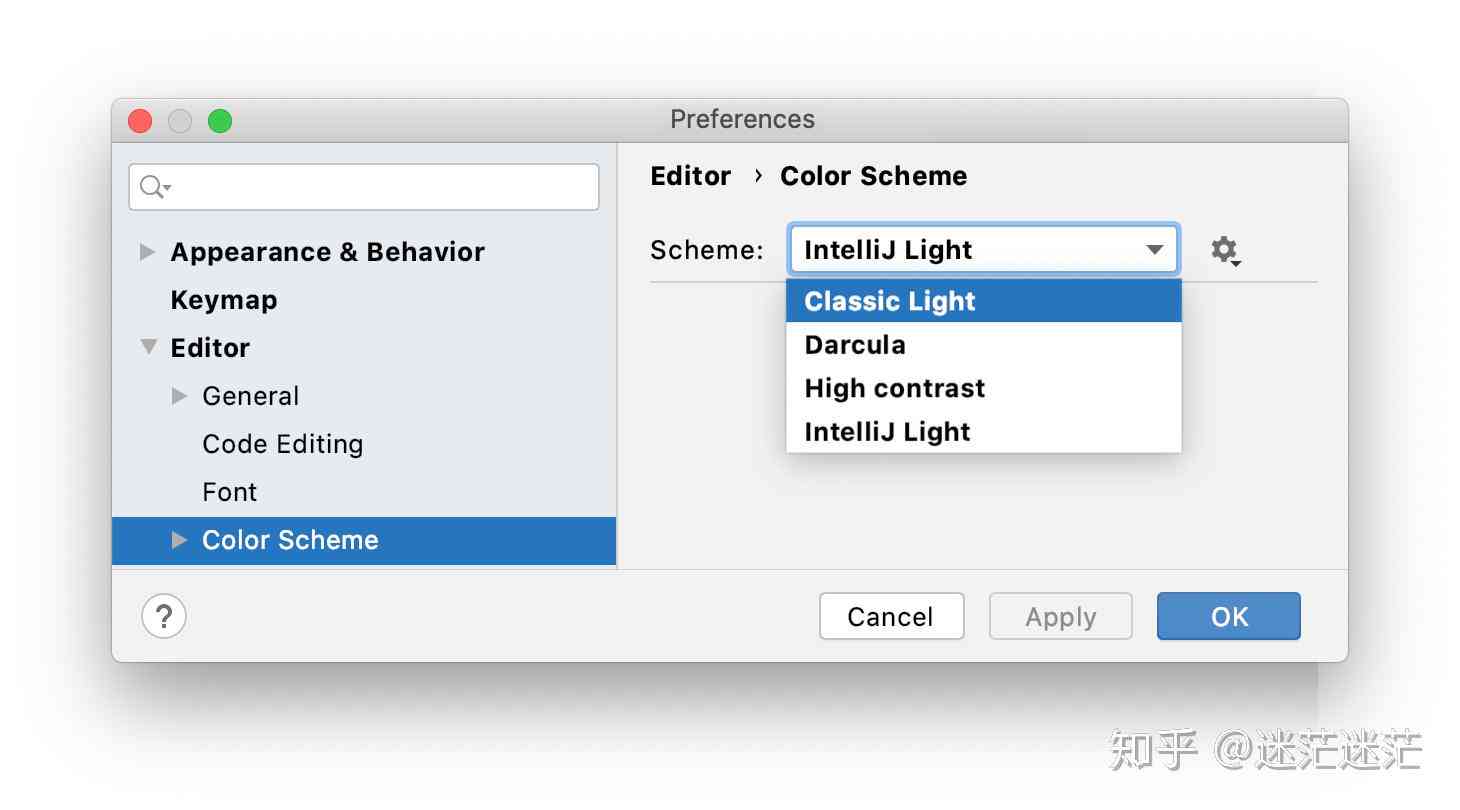Open the Font settings page
1460x810 pixels.
click(x=230, y=492)
